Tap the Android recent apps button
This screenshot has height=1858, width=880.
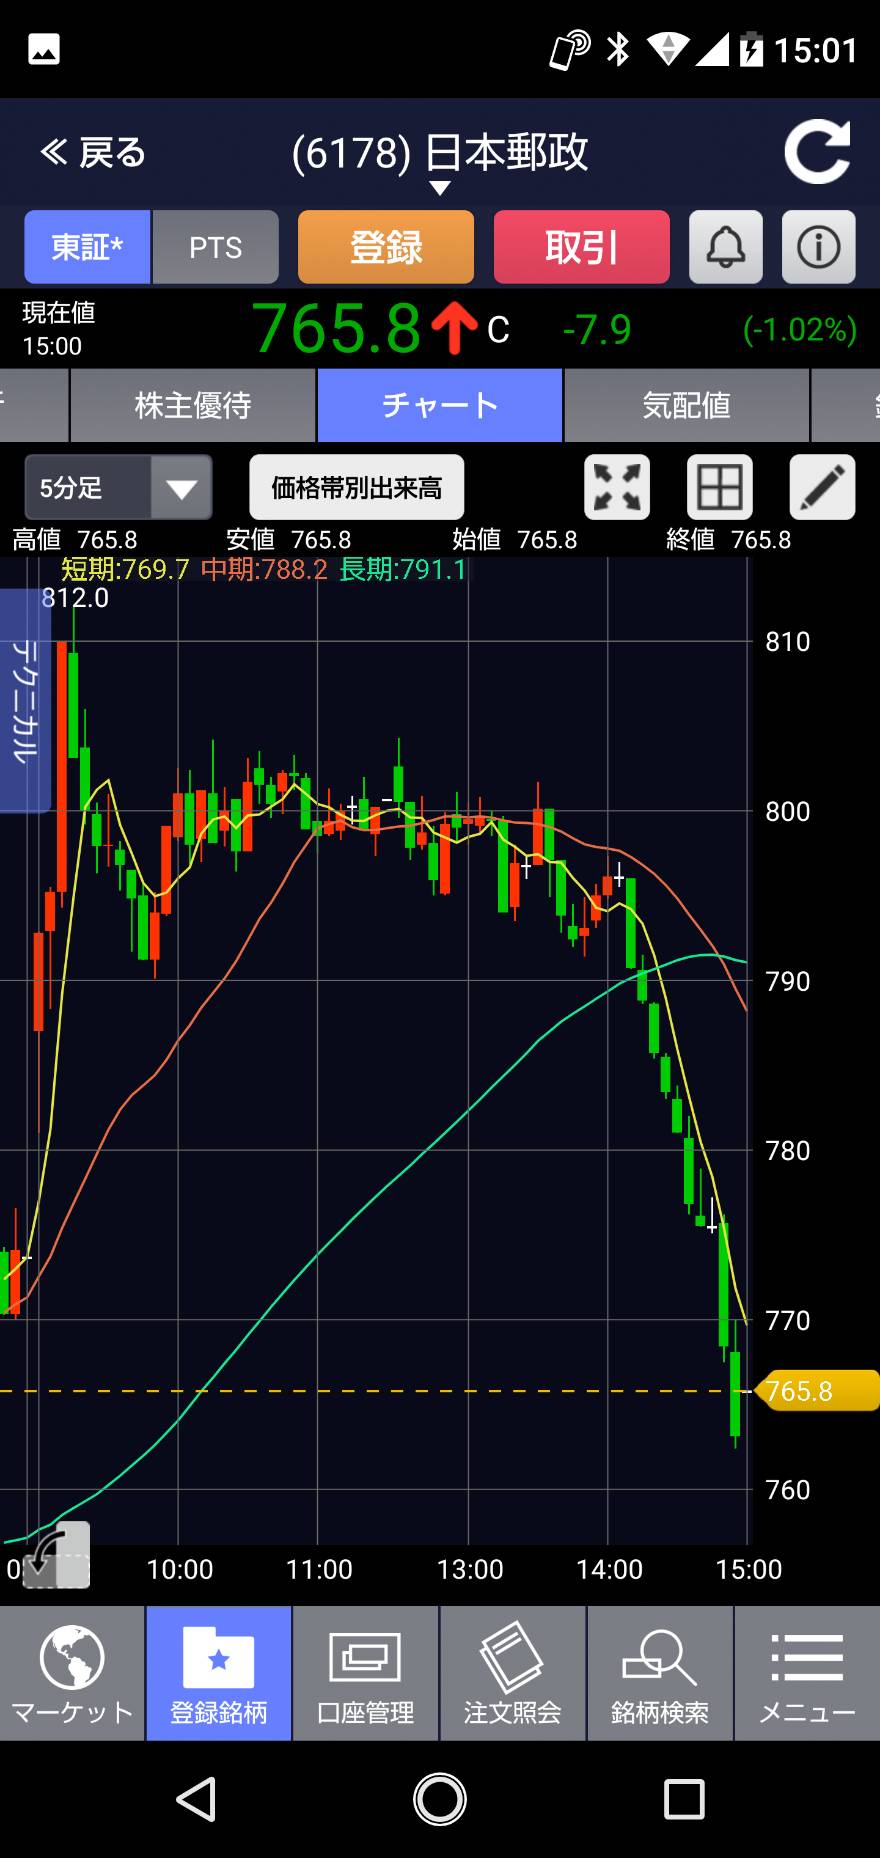[684, 1799]
